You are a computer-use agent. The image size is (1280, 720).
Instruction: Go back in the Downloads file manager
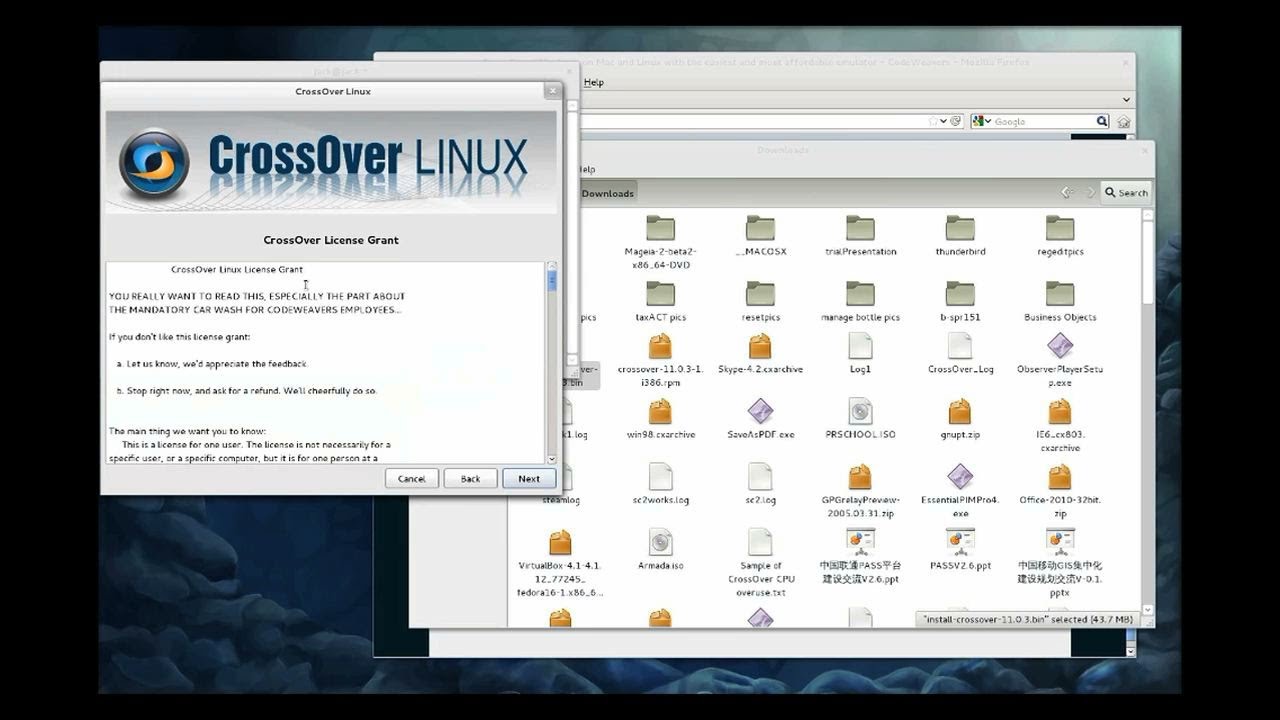coord(1067,192)
